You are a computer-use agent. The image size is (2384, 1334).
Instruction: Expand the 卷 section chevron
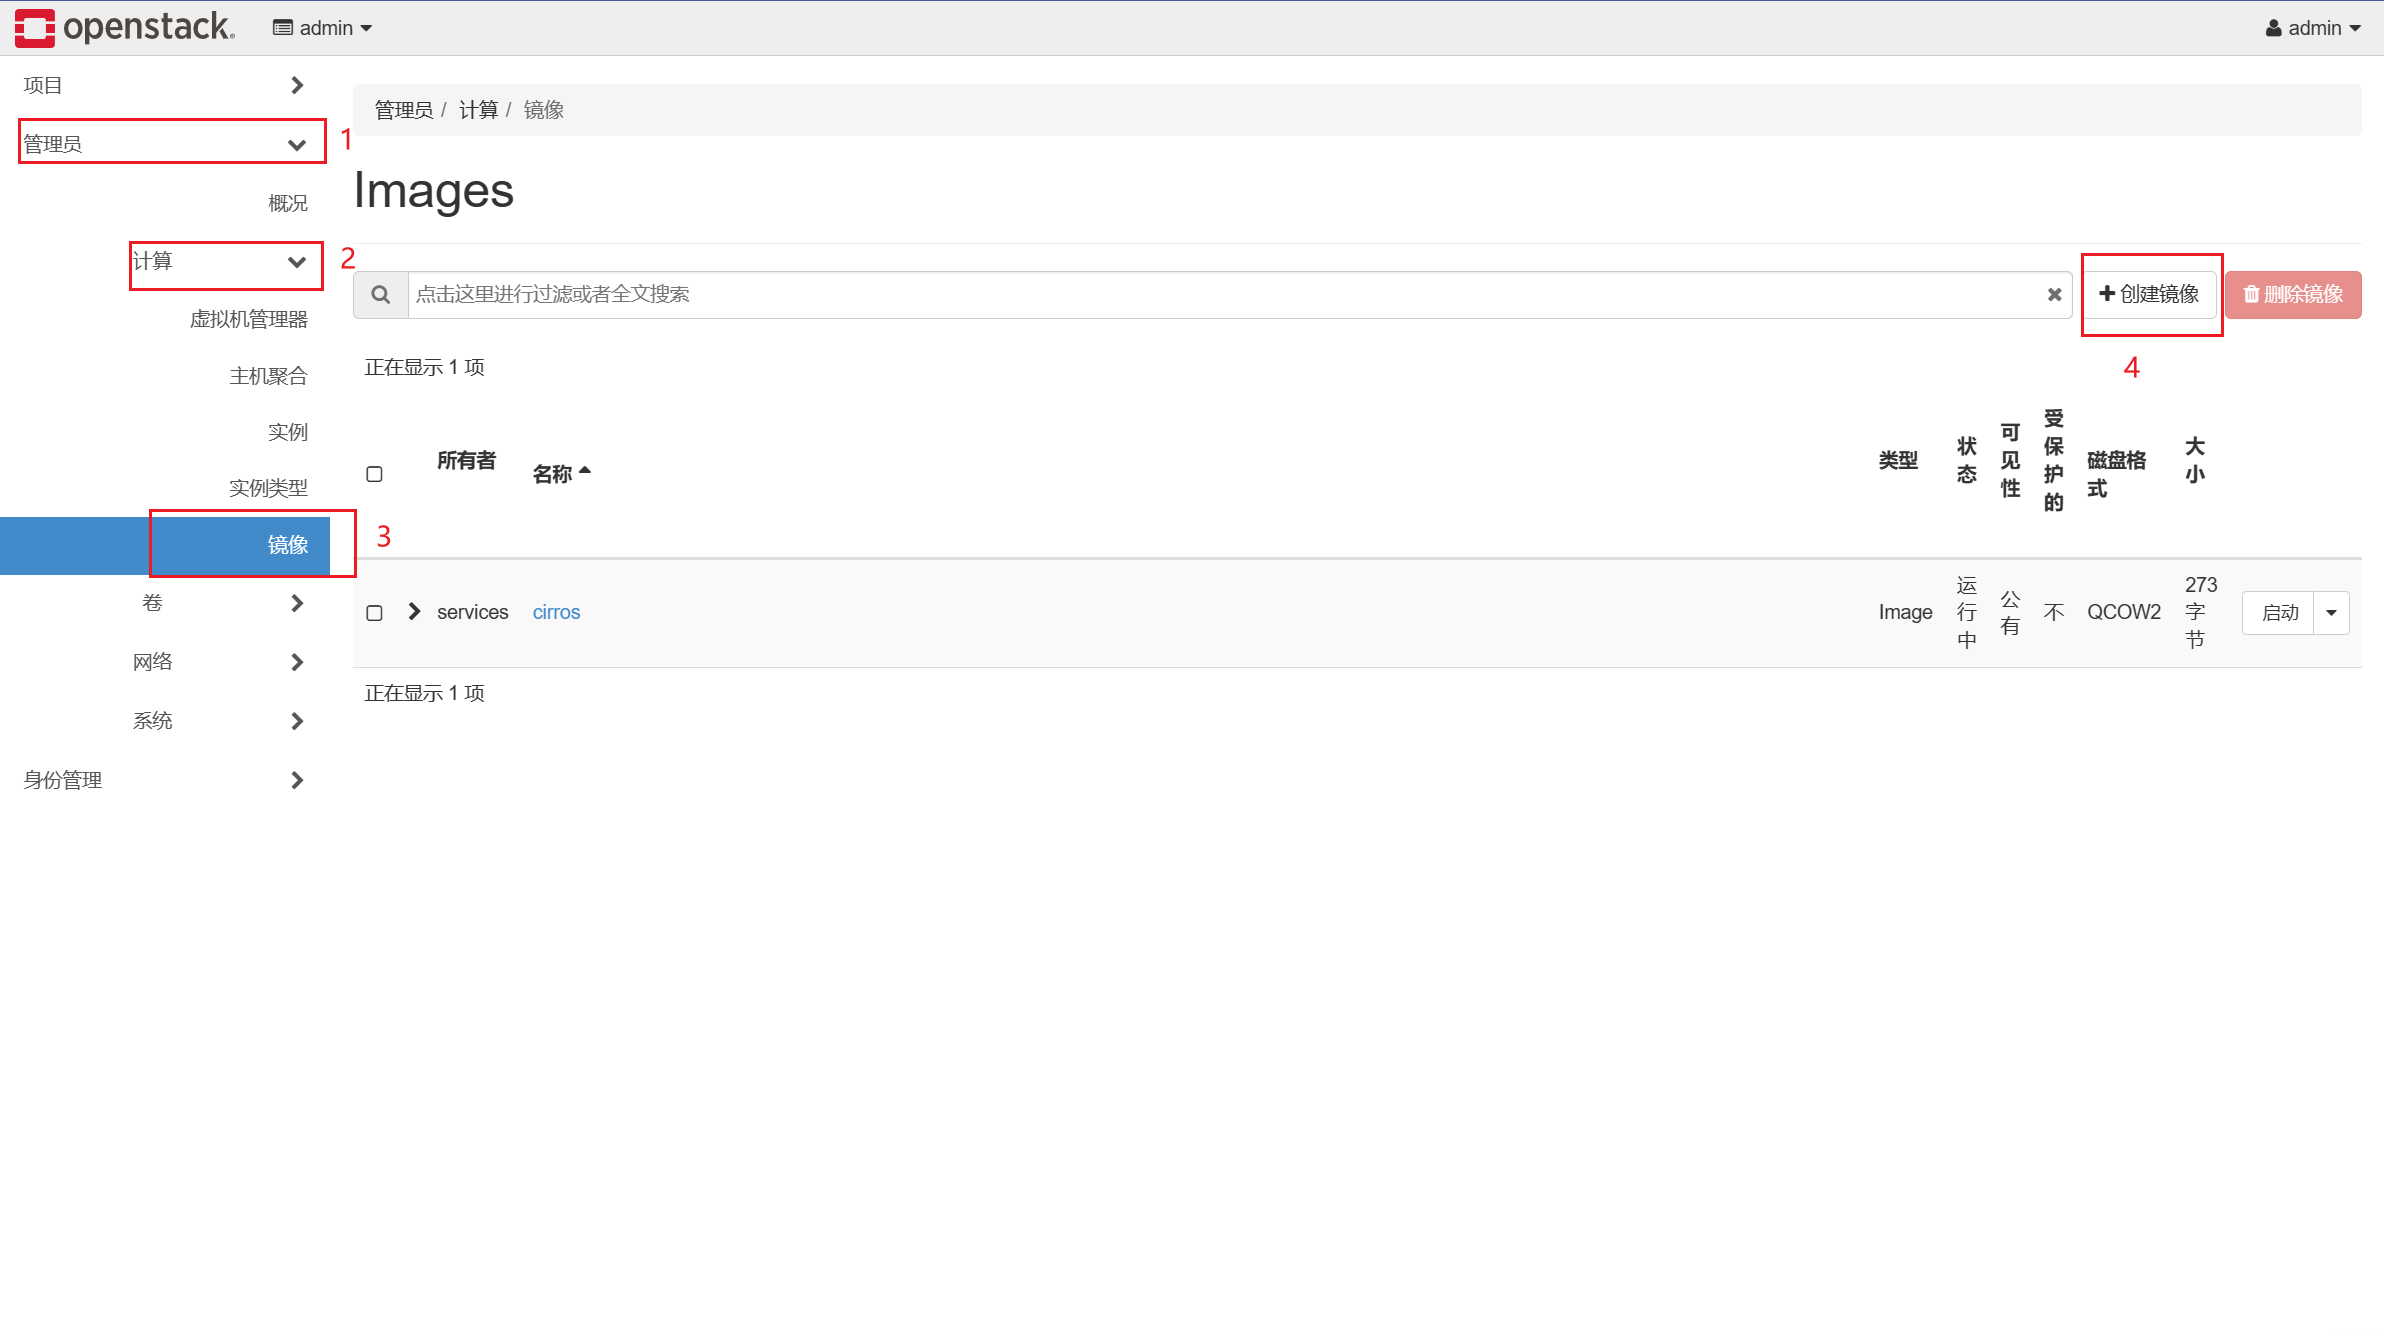(x=297, y=603)
